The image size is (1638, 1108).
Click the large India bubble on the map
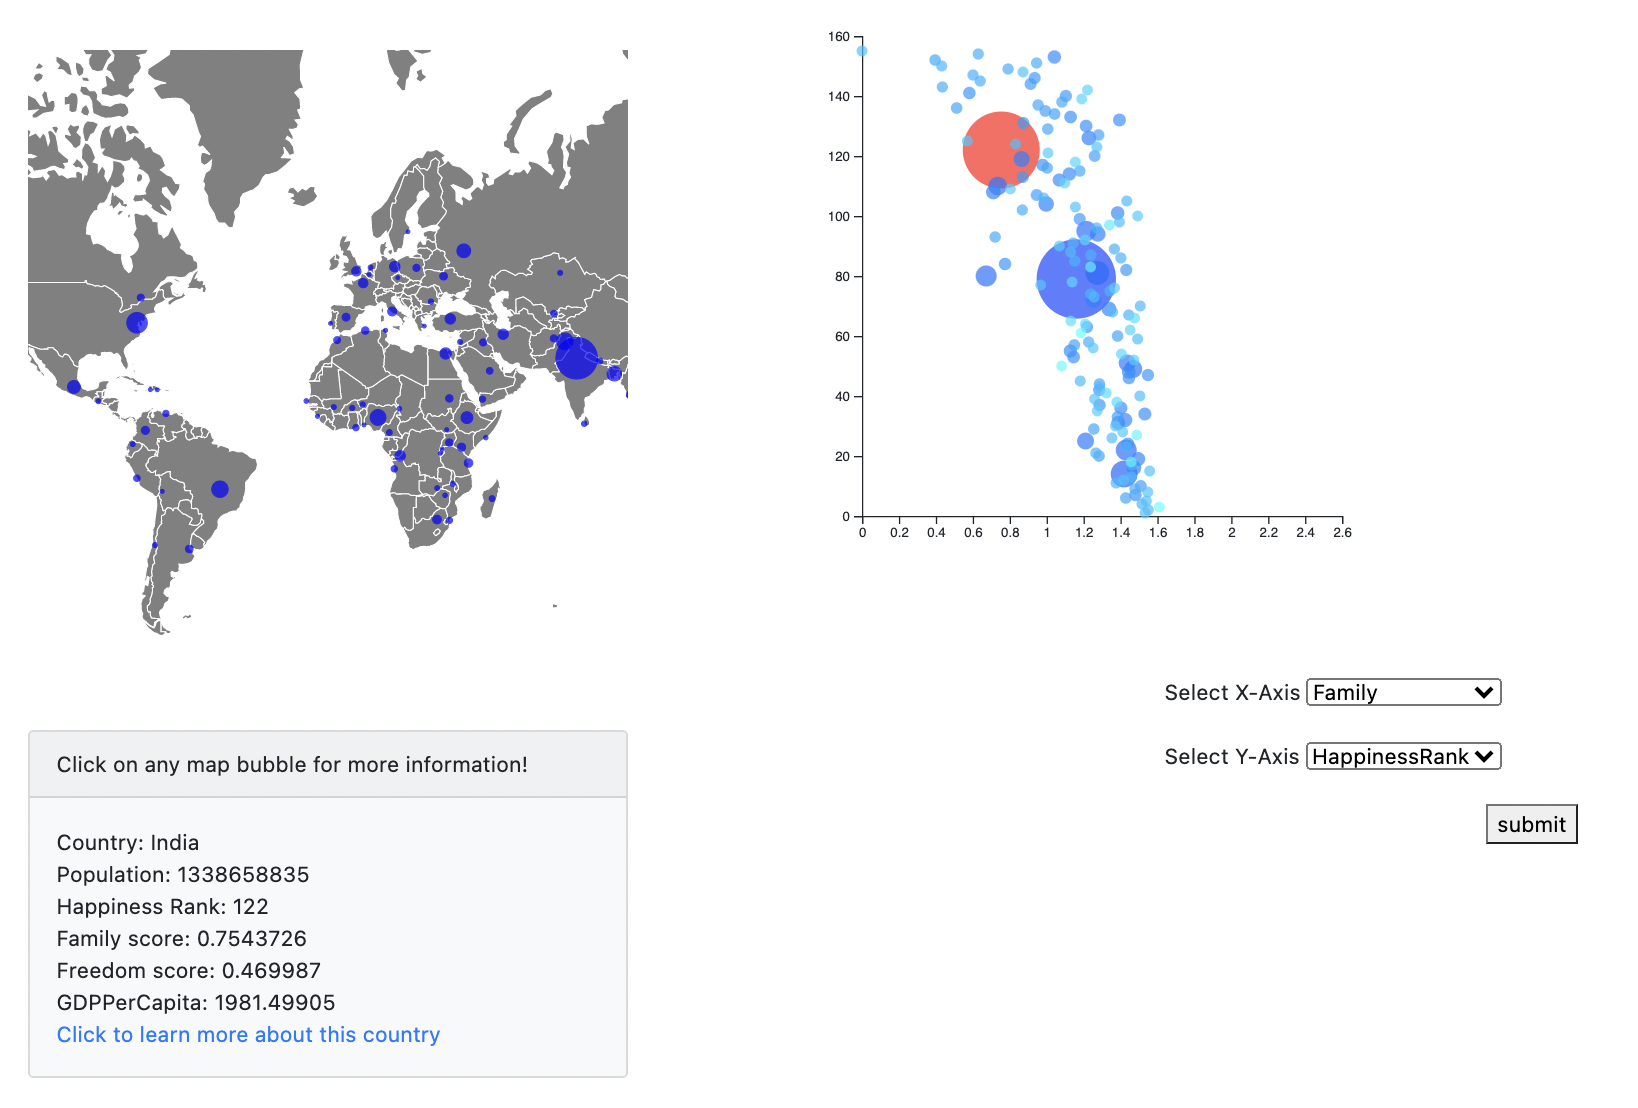coord(577,357)
